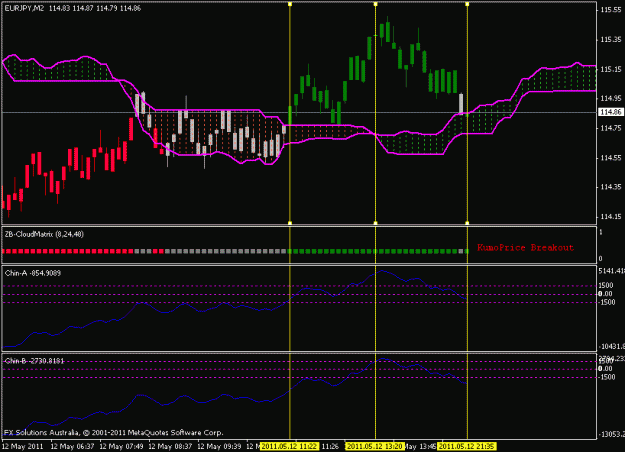Click the yellow 2011.05.12 11:22 date label
The width and height of the screenshot is (625, 452).
click(x=289, y=446)
